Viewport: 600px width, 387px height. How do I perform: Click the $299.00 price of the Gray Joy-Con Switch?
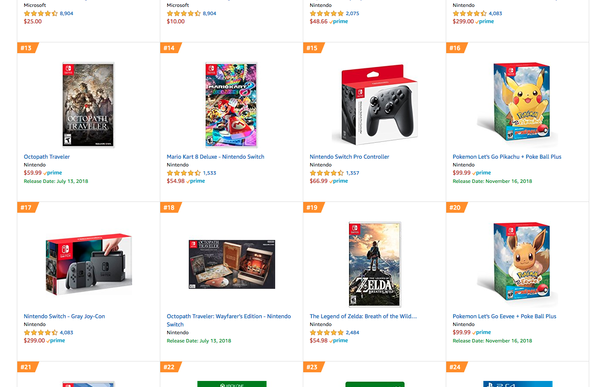[x=34, y=340]
